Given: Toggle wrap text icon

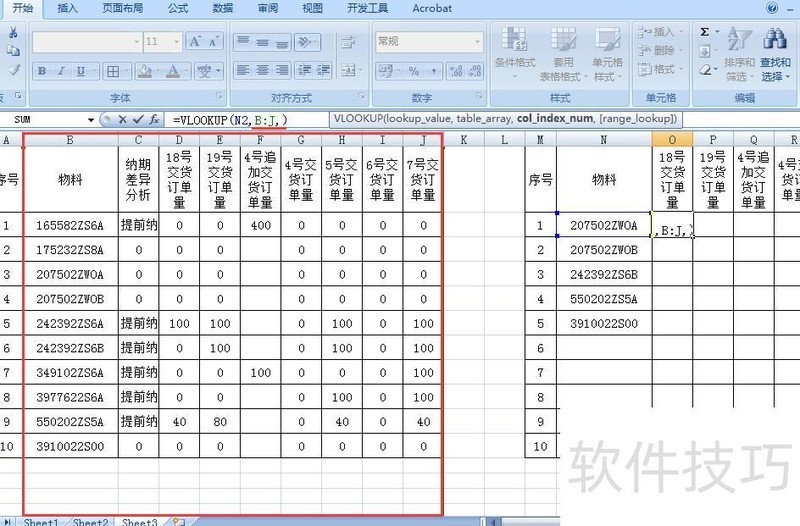Looking at the screenshot, I should point(348,42).
